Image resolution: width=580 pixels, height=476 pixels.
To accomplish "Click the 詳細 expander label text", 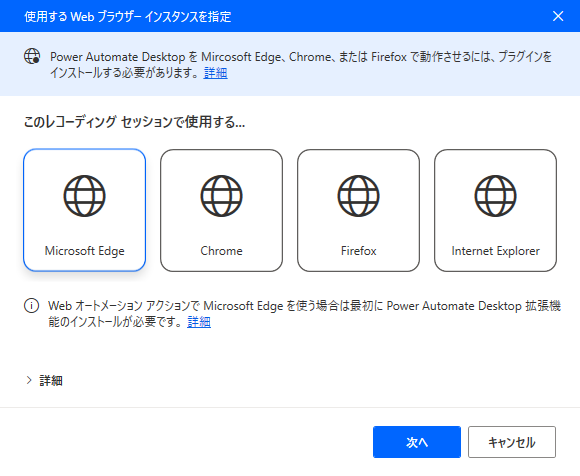I will pyautogui.click(x=51, y=380).
